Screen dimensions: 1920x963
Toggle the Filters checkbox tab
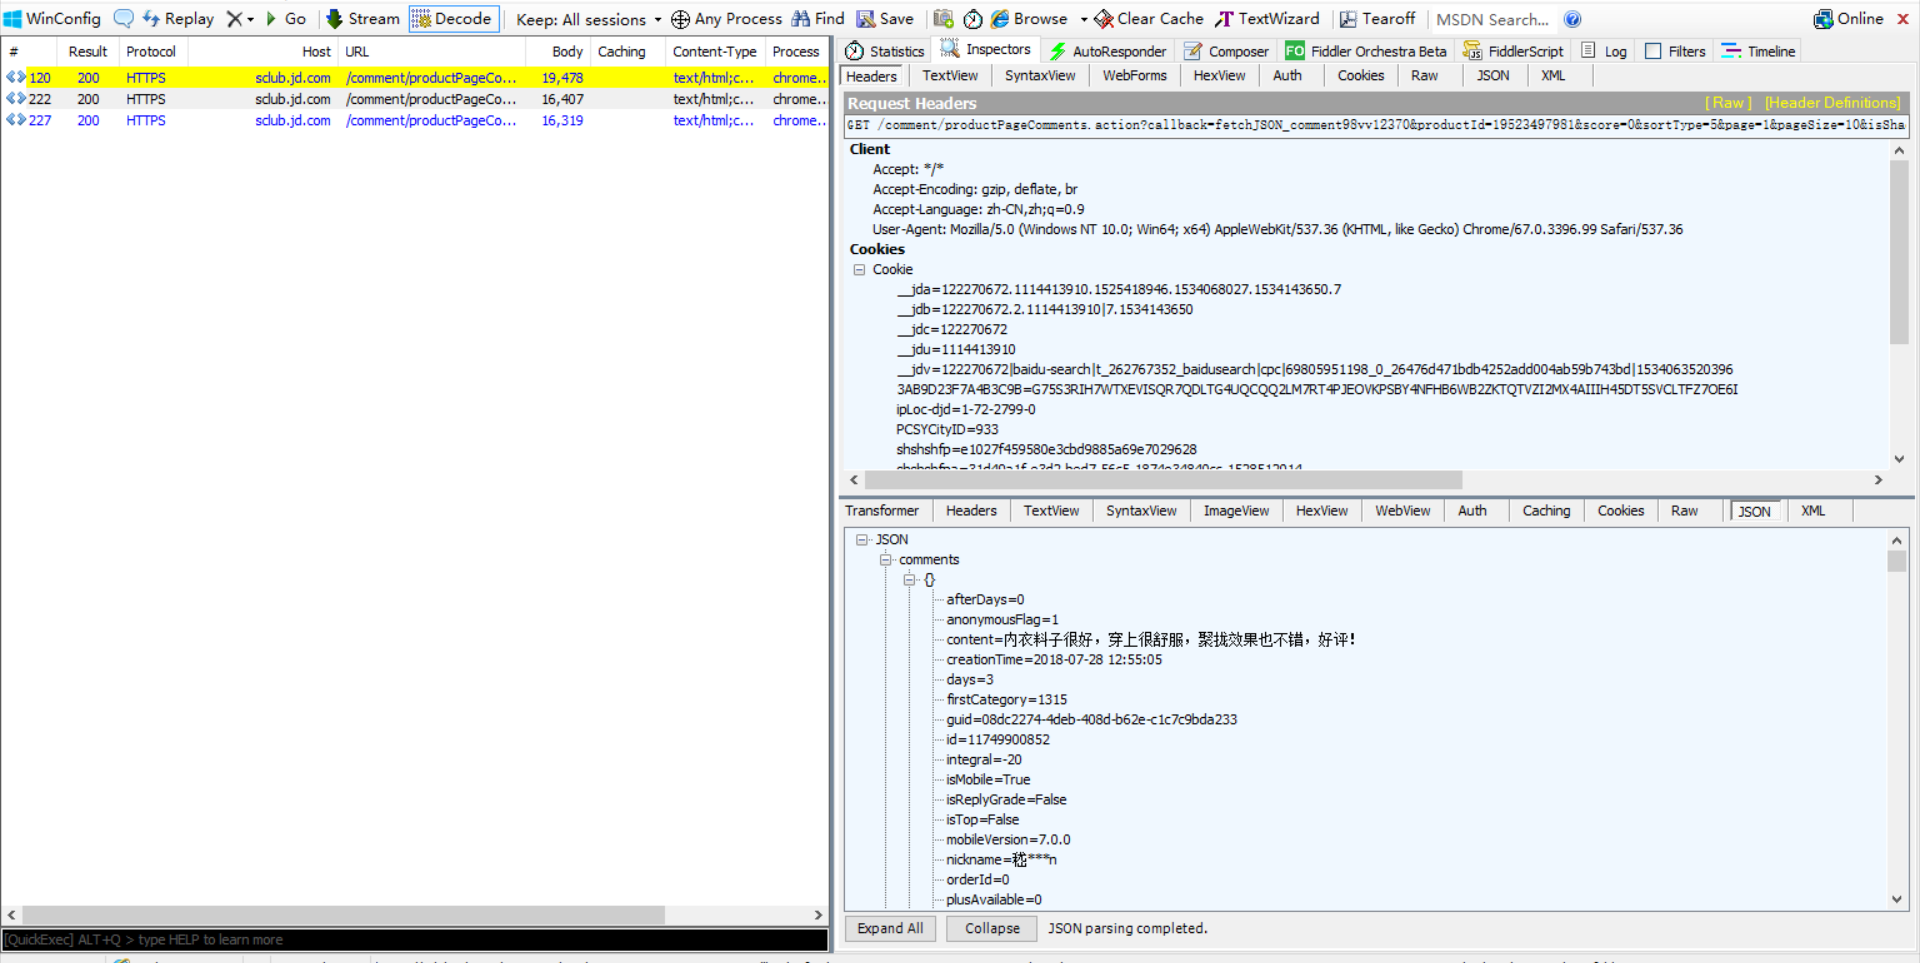(1676, 51)
